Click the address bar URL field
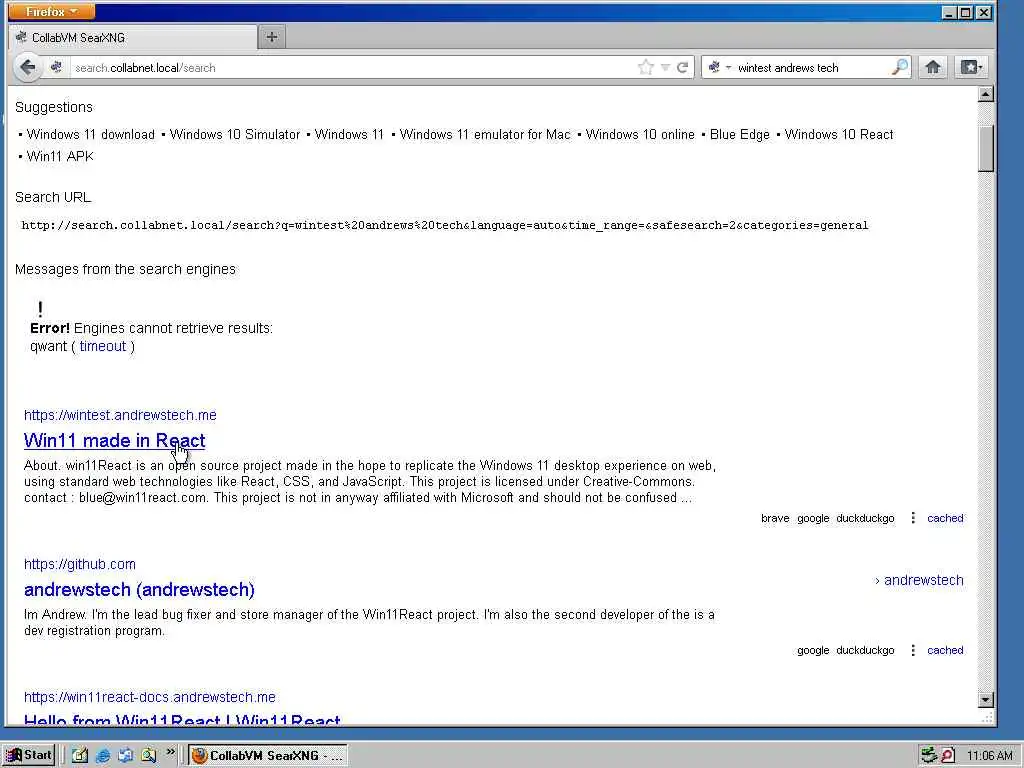1024x768 pixels. (x=353, y=67)
